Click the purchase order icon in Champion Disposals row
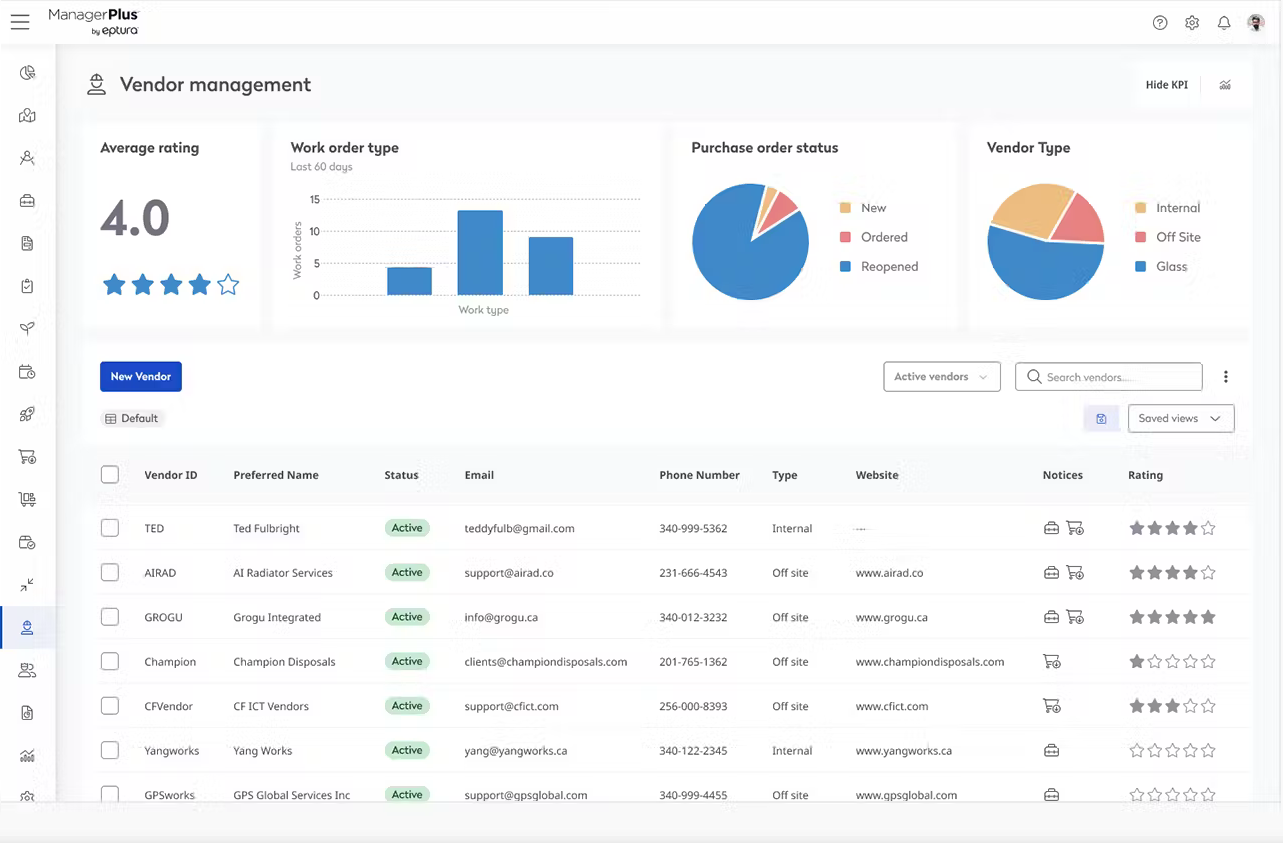The width and height of the screenshot is (1283, 843). tap(1052, 661)
